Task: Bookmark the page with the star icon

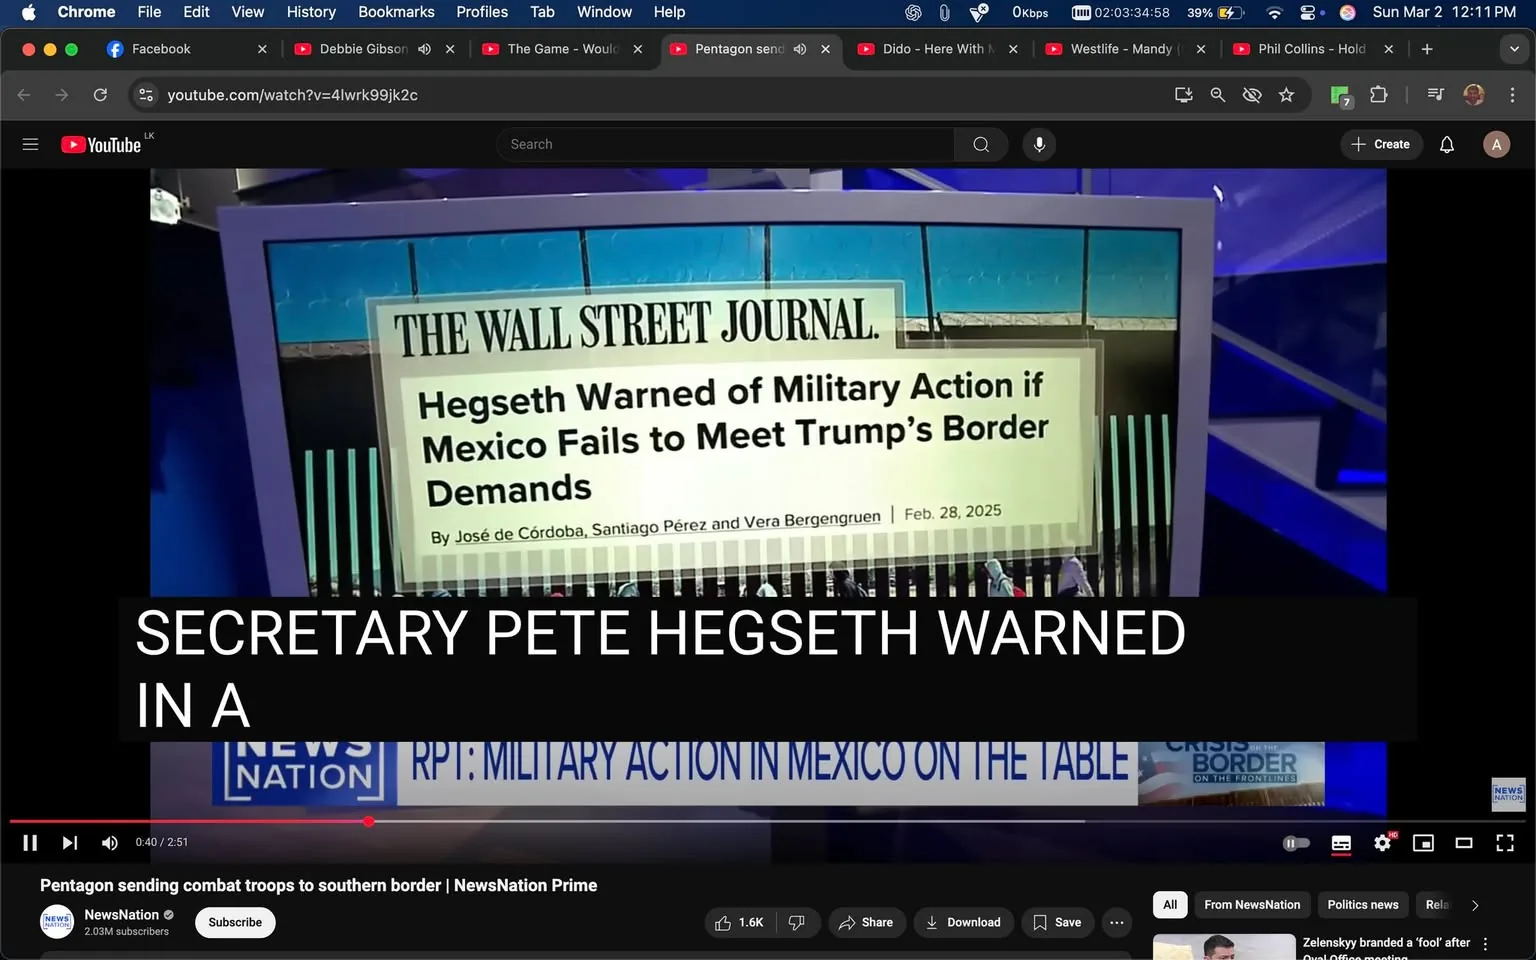Action: pos(1287,94)
